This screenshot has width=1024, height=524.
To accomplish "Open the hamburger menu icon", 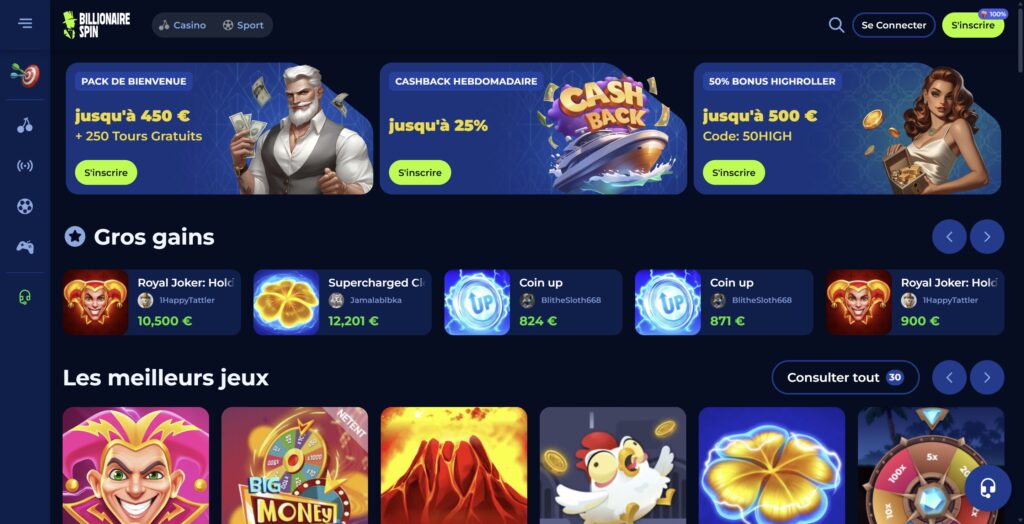I will coord(25,24).
